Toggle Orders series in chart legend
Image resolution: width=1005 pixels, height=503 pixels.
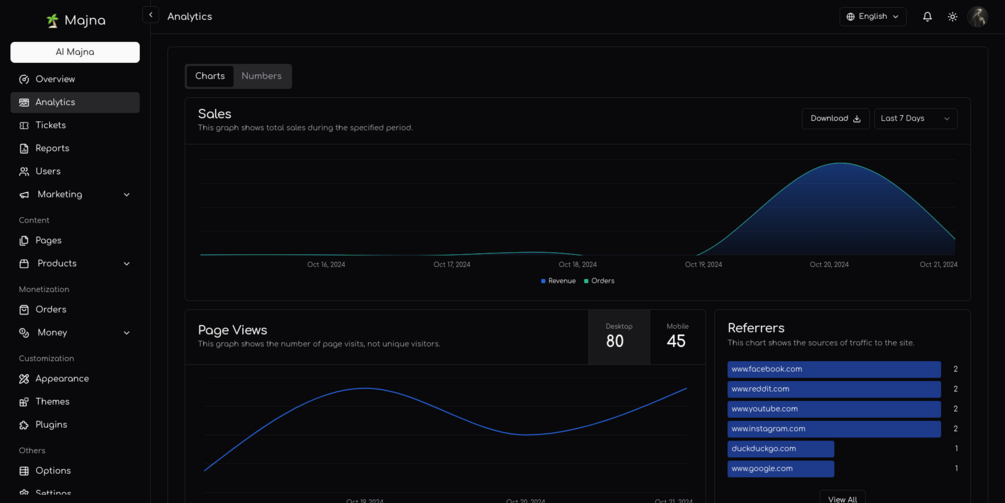click(599, 281)
